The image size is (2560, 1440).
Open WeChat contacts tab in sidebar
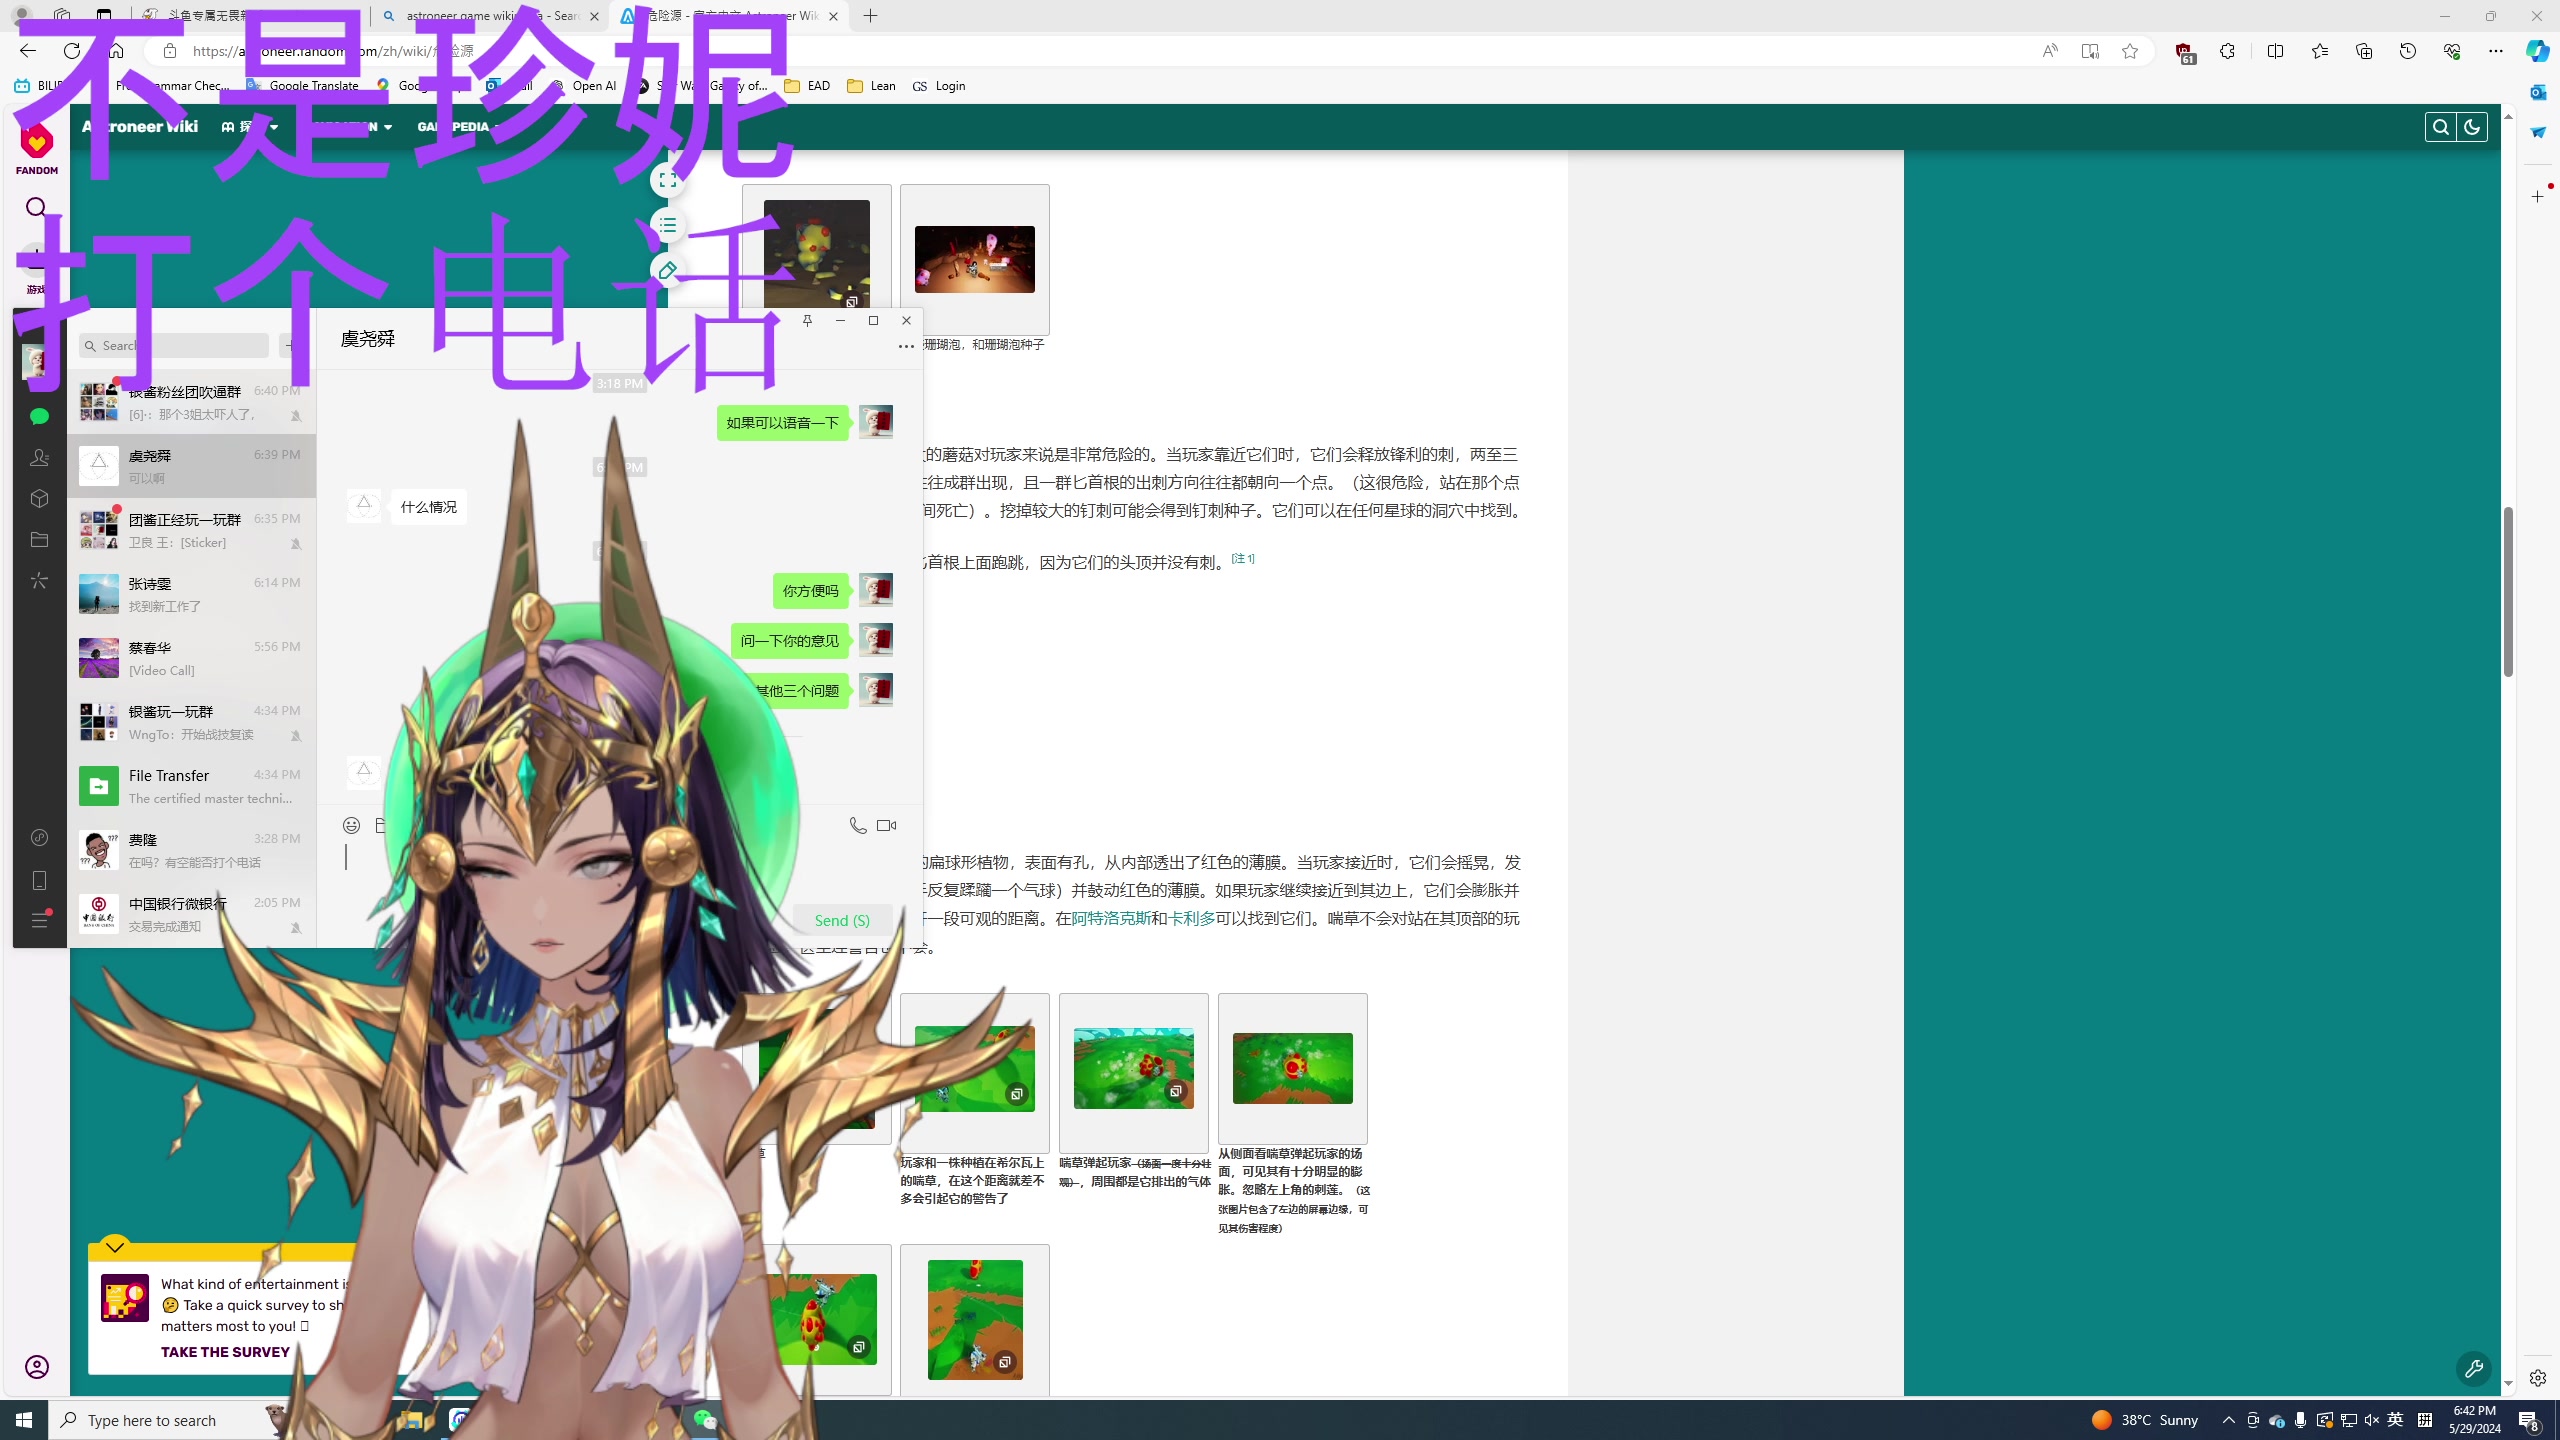(x=39, y=458)
